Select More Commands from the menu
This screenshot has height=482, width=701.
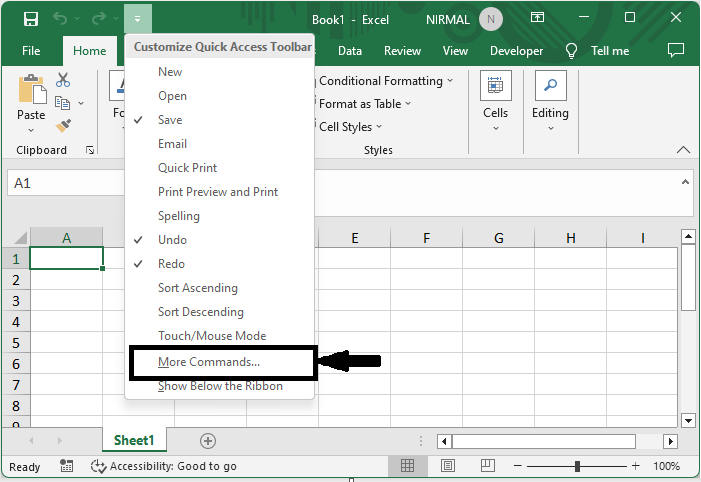pos(209,362)
